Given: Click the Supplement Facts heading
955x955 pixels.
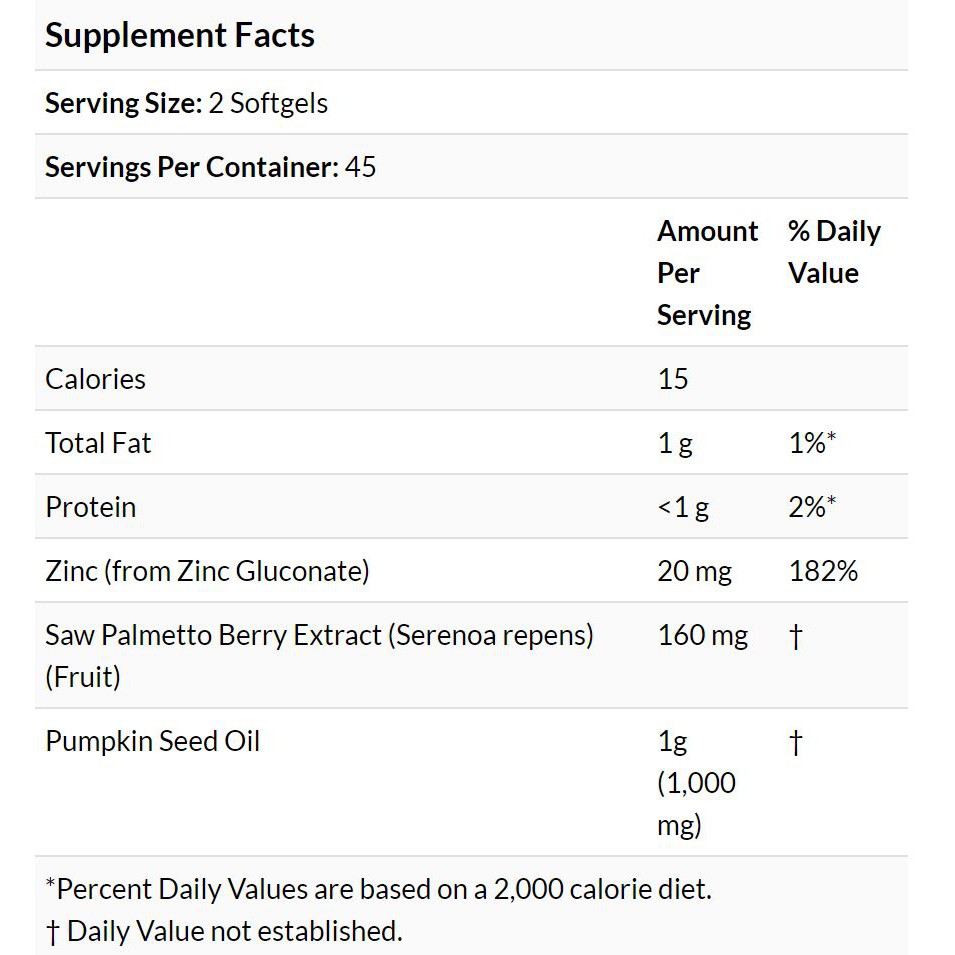Looking at the screenshot, I should pos(180,35).
